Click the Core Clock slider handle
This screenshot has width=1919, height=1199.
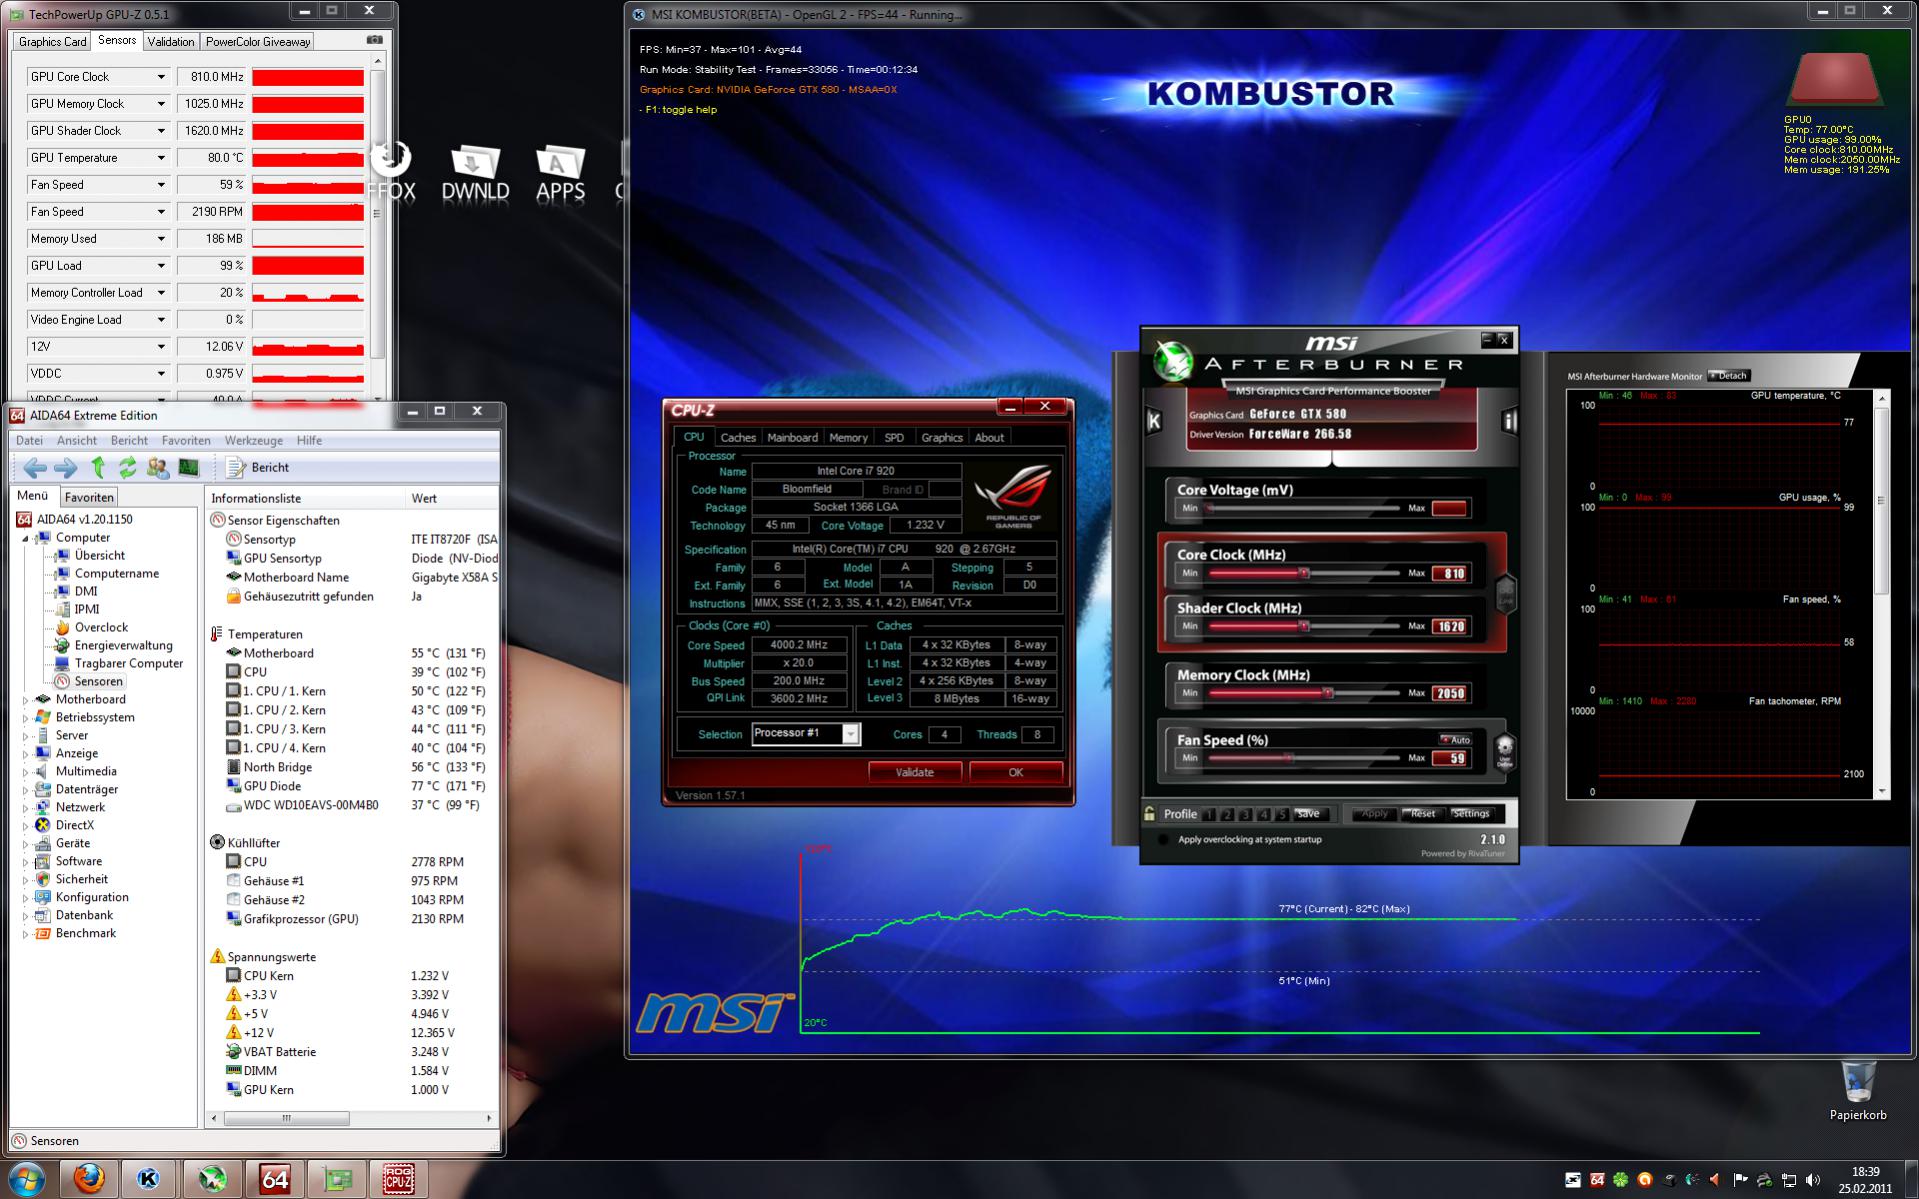1303,573
